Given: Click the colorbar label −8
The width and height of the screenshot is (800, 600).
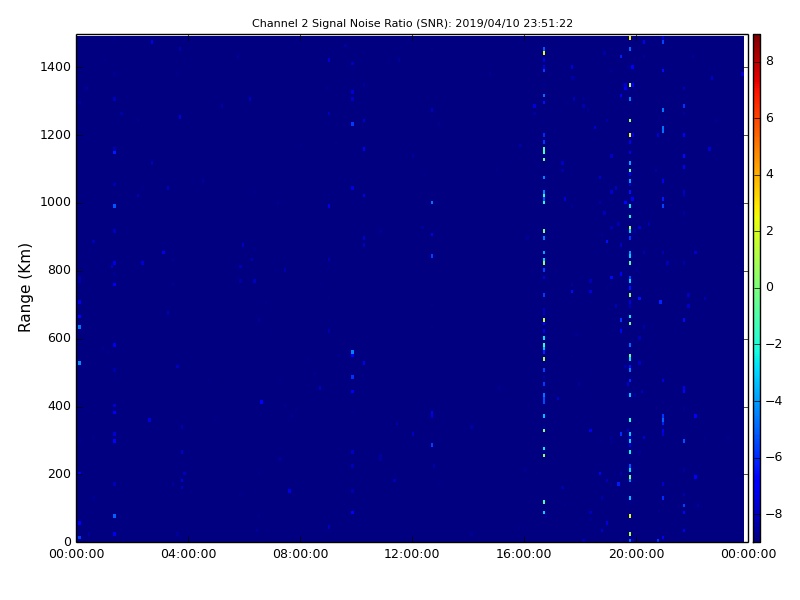Looking at the screenshot, I should pos(774,514).
